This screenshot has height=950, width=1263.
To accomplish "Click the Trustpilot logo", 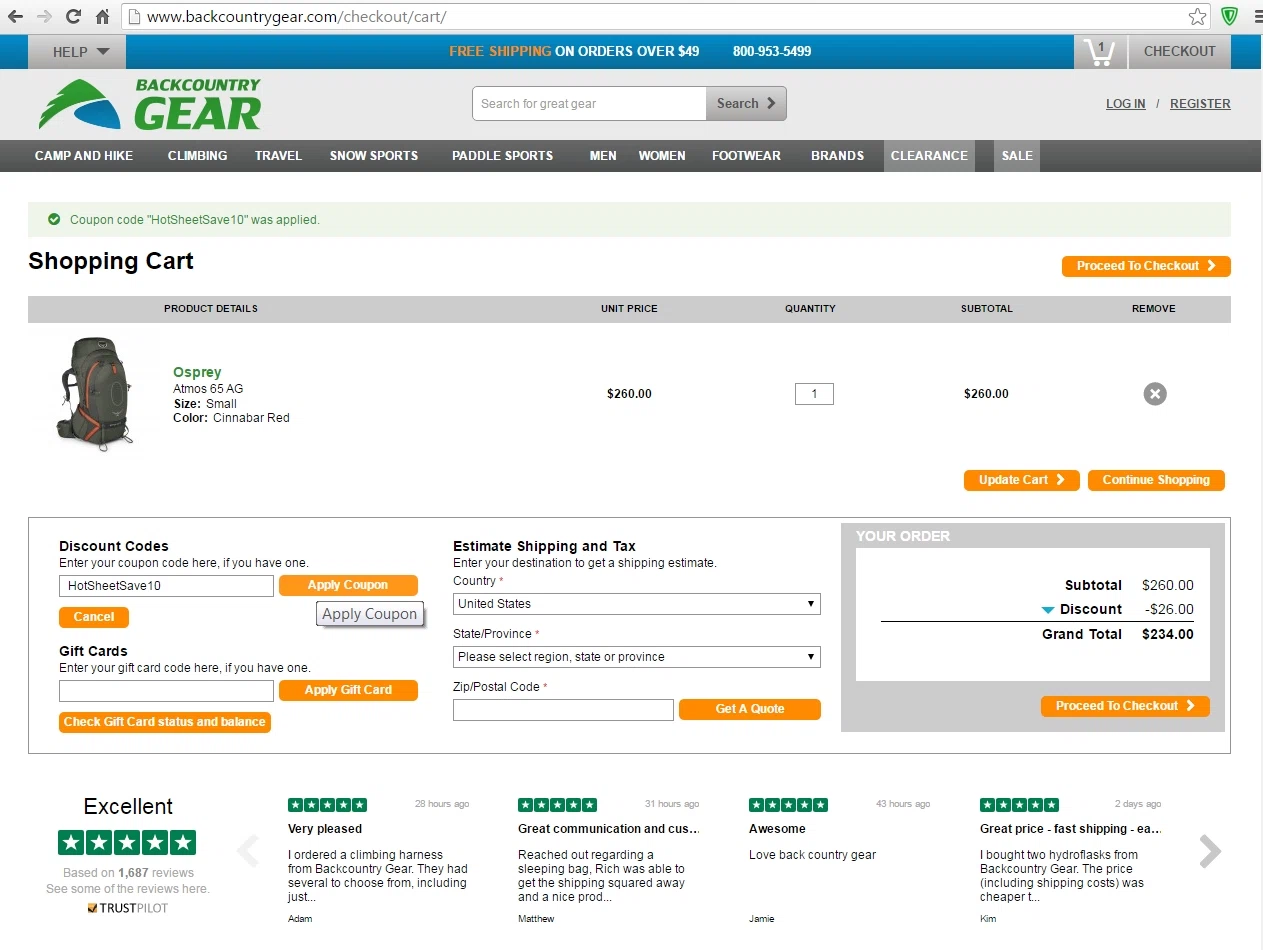I will pos(127,908).
